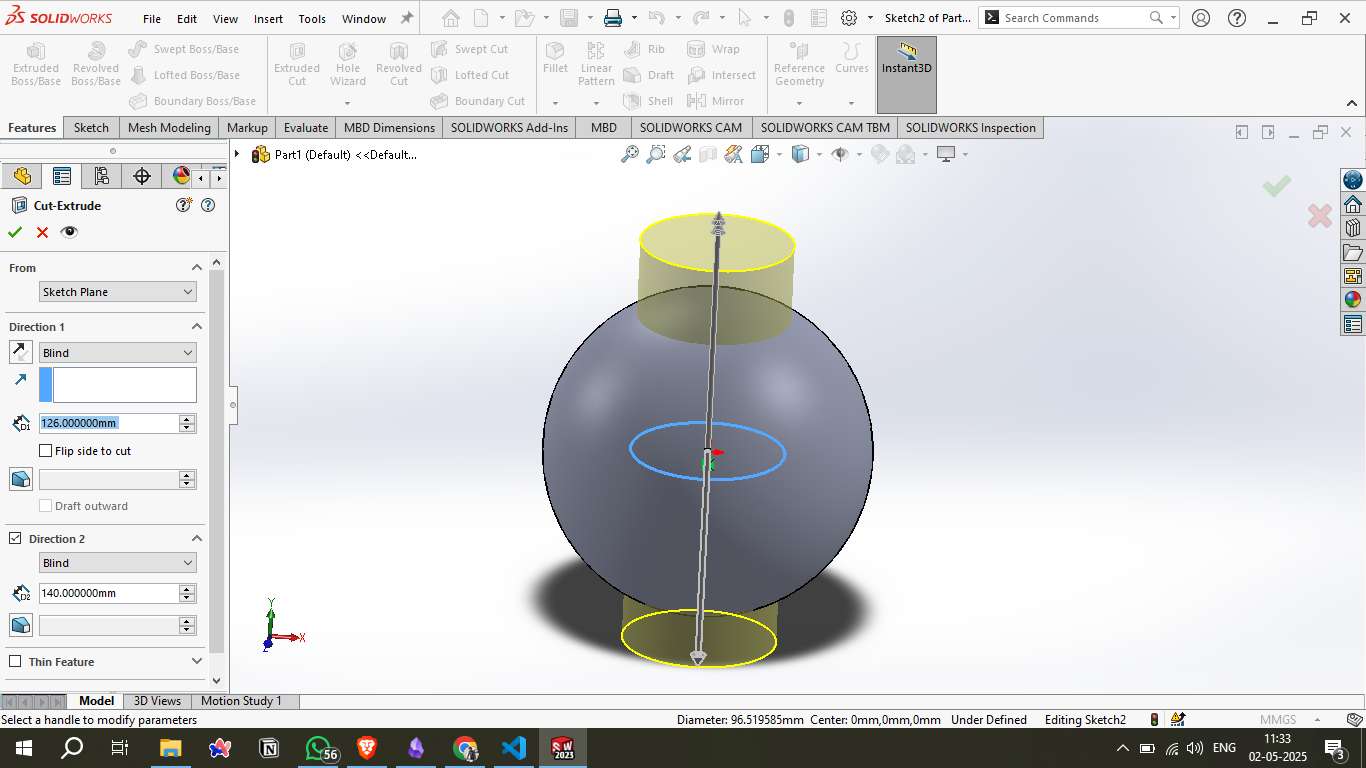Cancel the Cut-Extrude with red X
The image size is (1366, 768).
click(42, 232)
